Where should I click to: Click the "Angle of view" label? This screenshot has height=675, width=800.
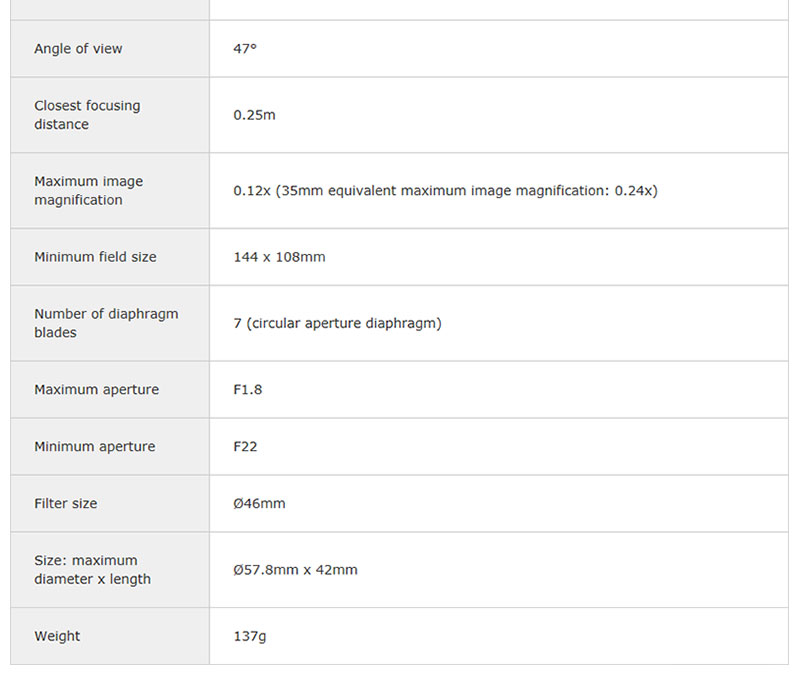point(78,49)
